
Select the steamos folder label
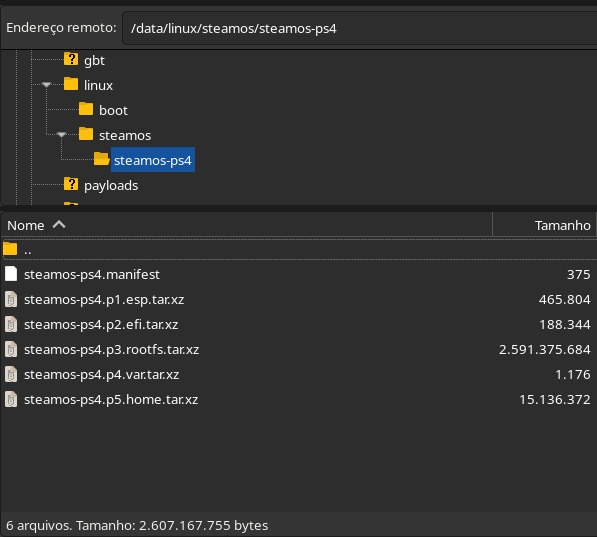point(125,136)
